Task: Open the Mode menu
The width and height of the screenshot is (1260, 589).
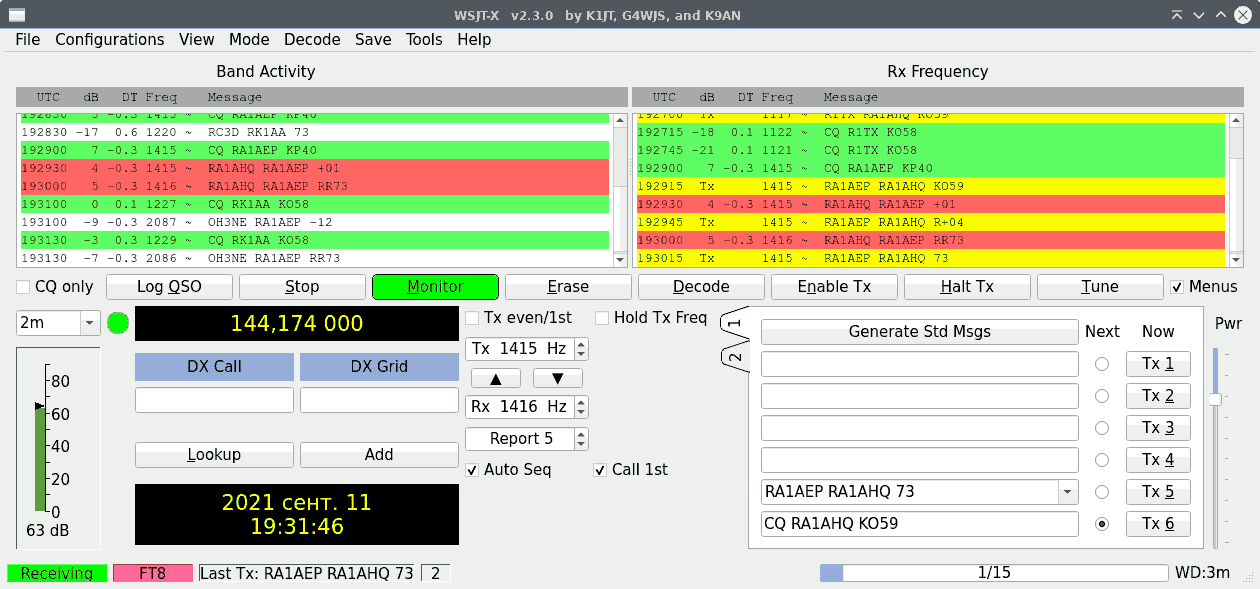Action: [249, 40]
